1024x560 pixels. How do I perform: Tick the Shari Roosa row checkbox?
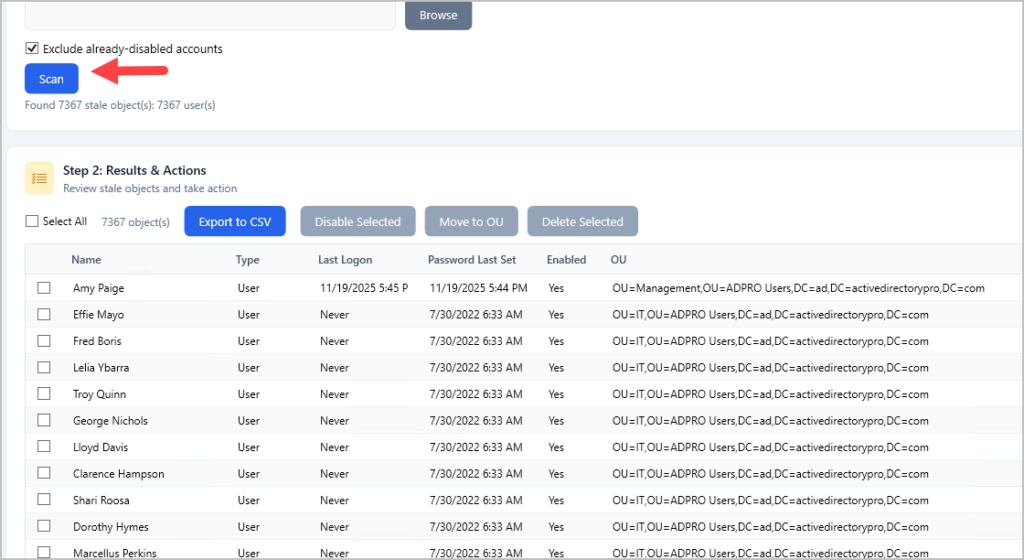pyautogui.click(x=44, y=500)
